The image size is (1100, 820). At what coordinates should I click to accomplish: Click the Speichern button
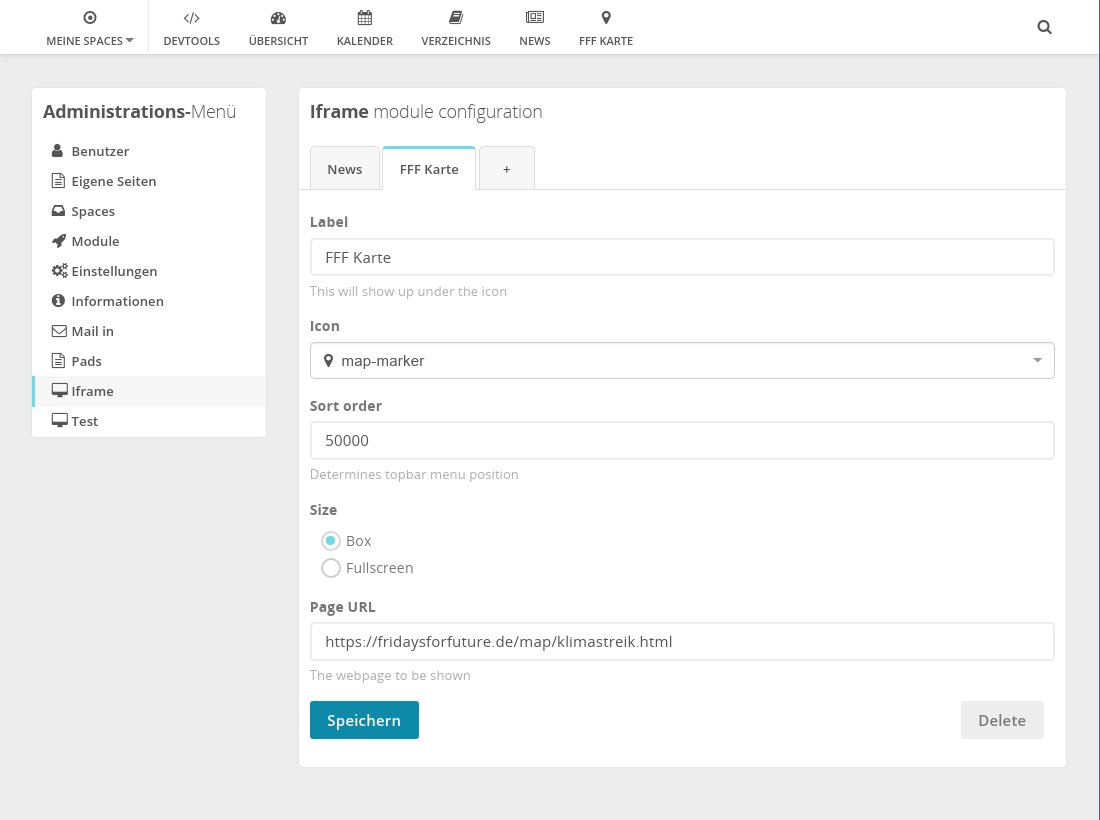tap(364, 720)
